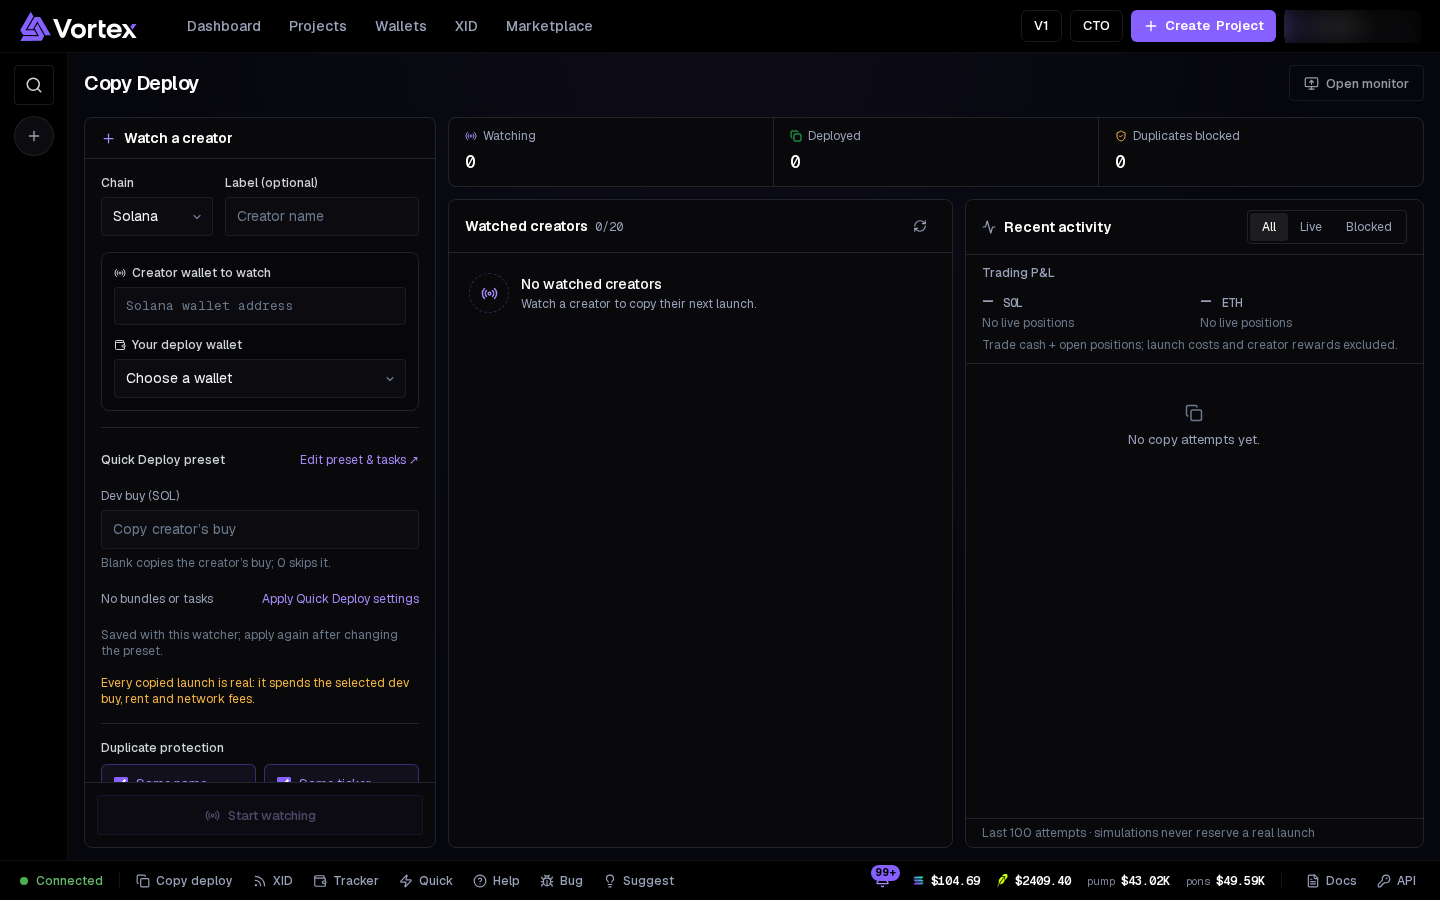The width and height of the screenshot is (1440, 900).
Task: Select the Live activity filter
Action: [1311, 227]
